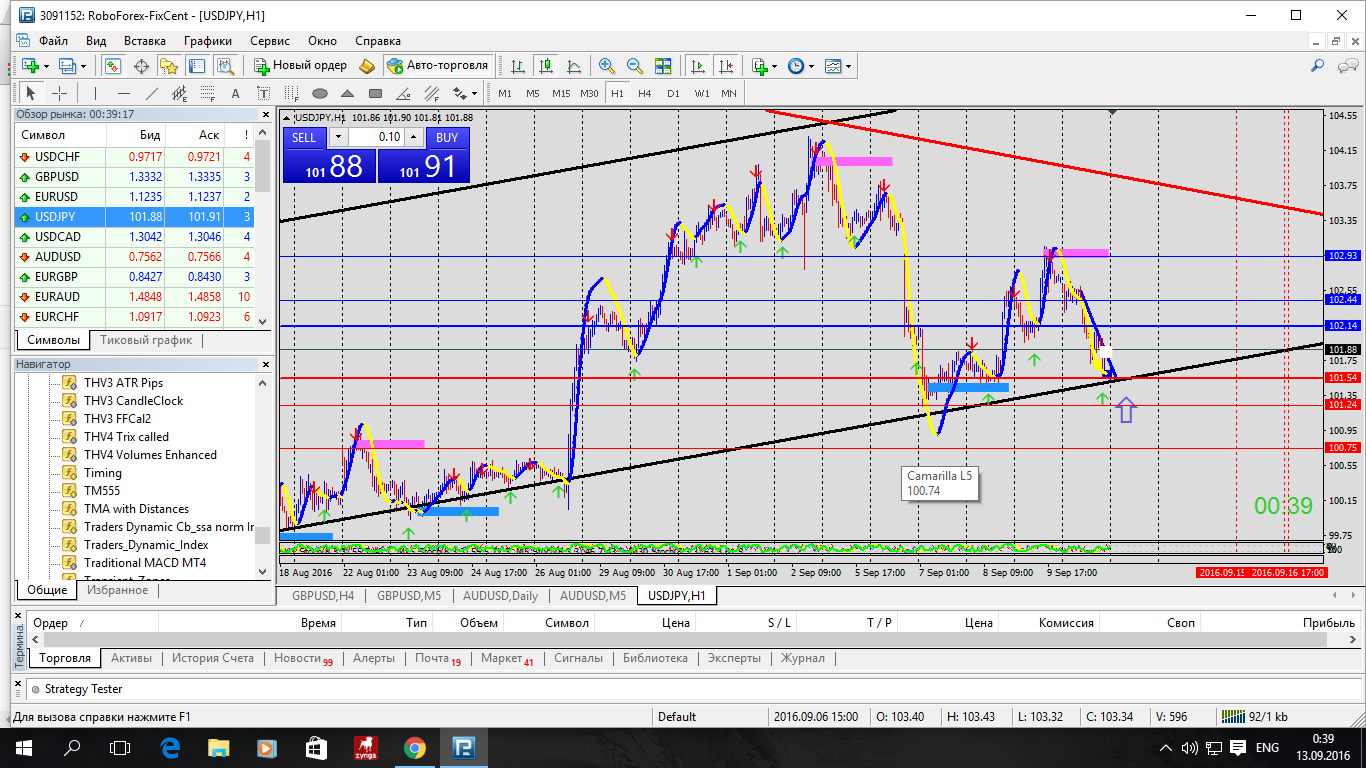Select the H4 timeframe button

tap(645, 94)
